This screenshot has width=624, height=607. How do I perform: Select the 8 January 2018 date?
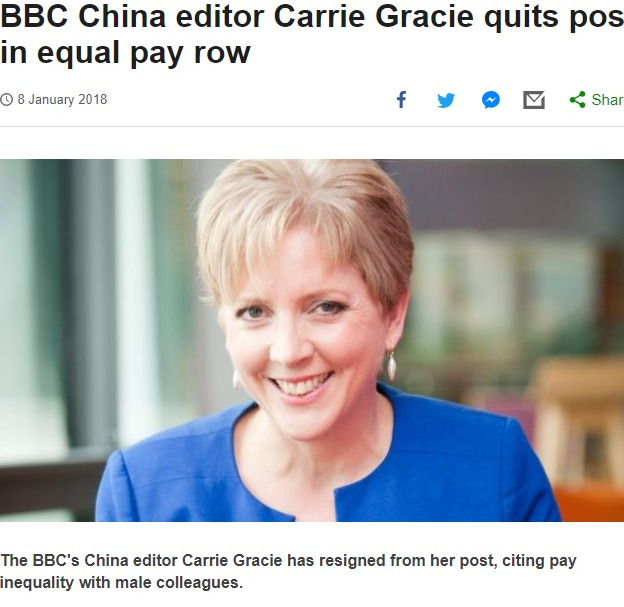point(62,100)
